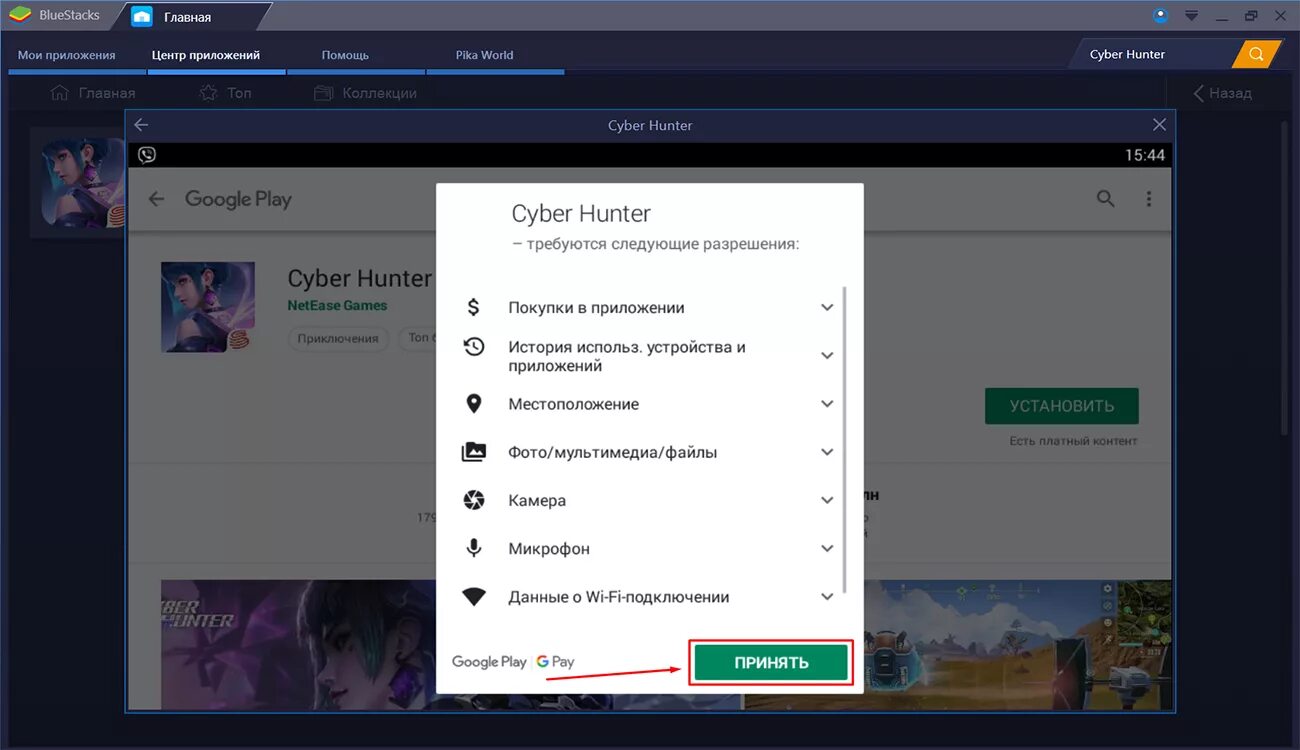Switch to Мои приложения tab
1300x750 pixels.
point(66,55)
